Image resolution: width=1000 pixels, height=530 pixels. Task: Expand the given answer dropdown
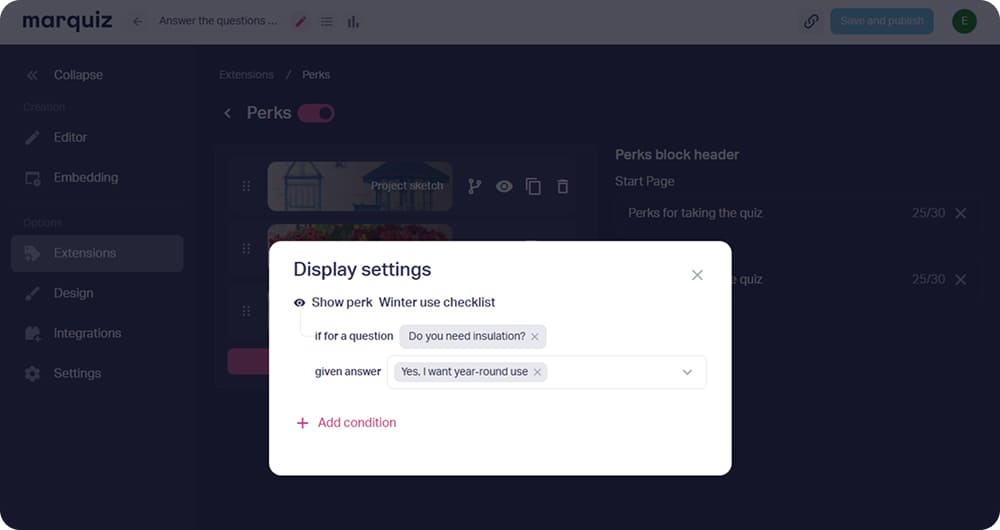(x=687, y=372)
